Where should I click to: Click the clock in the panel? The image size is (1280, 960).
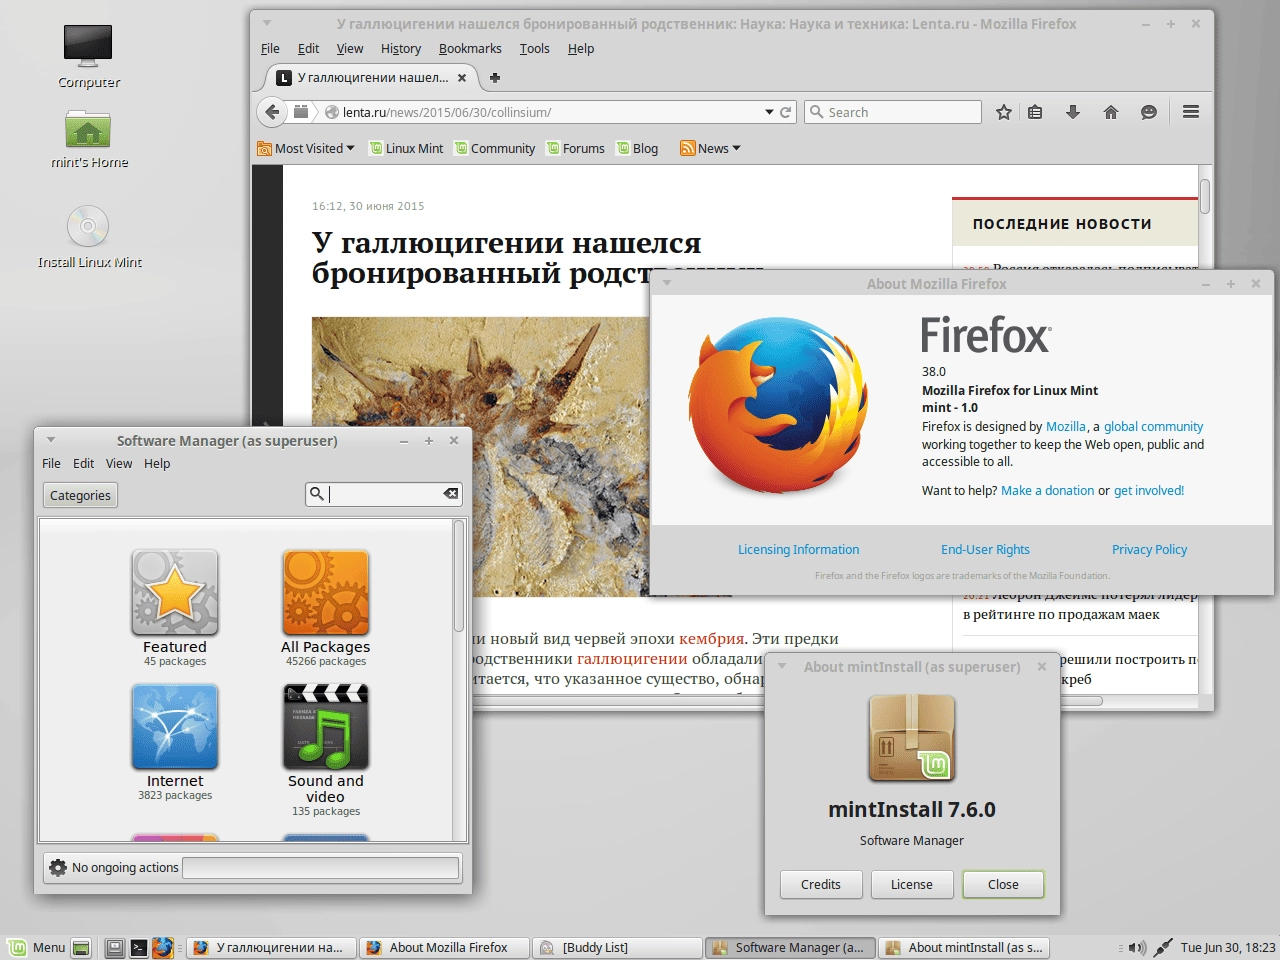click(x=1227, y=947)
